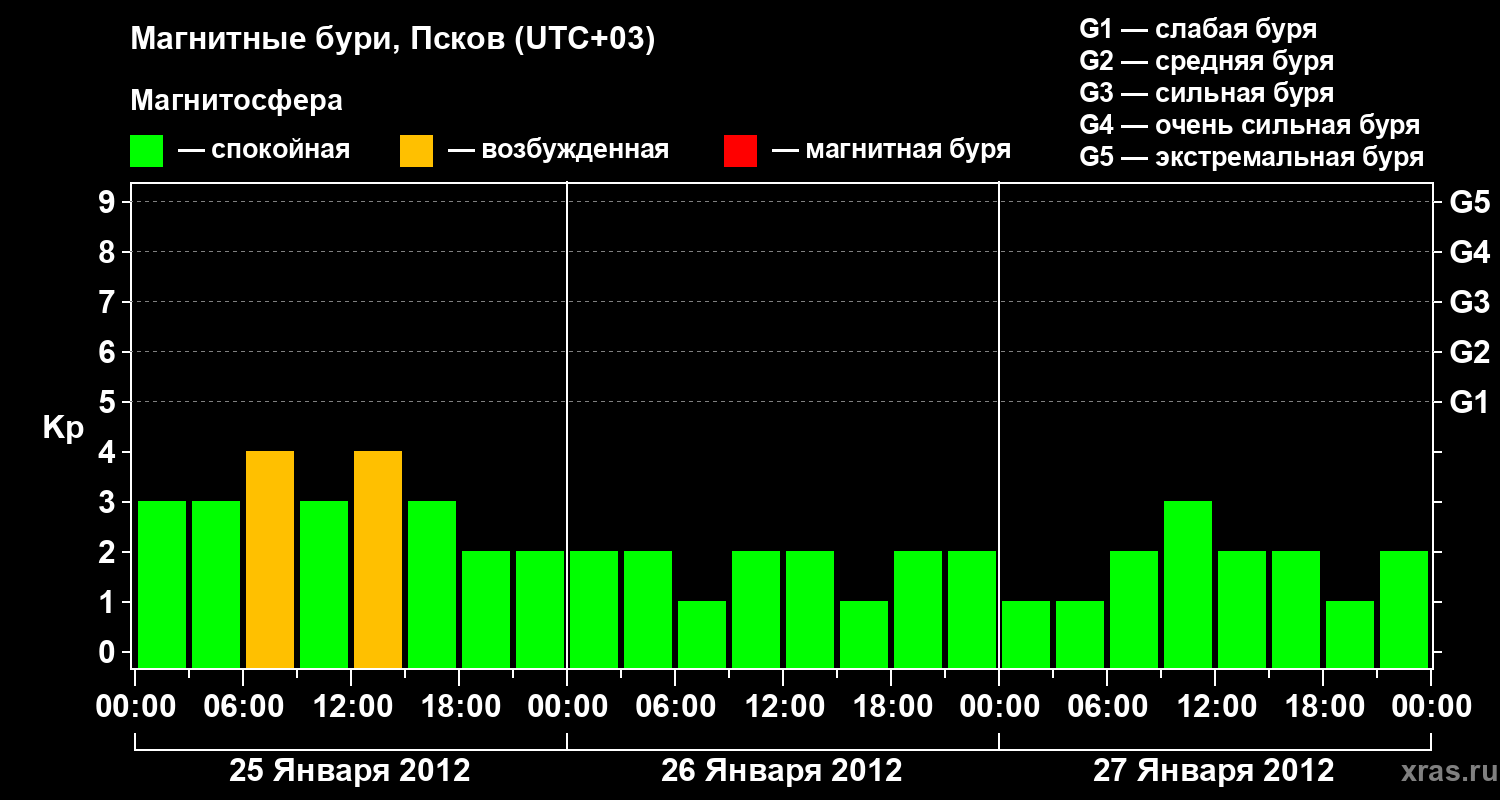The width and height of the screenshot is (1500, 800).
Task: Click the 'Kp' axis title
Action: 63,428
